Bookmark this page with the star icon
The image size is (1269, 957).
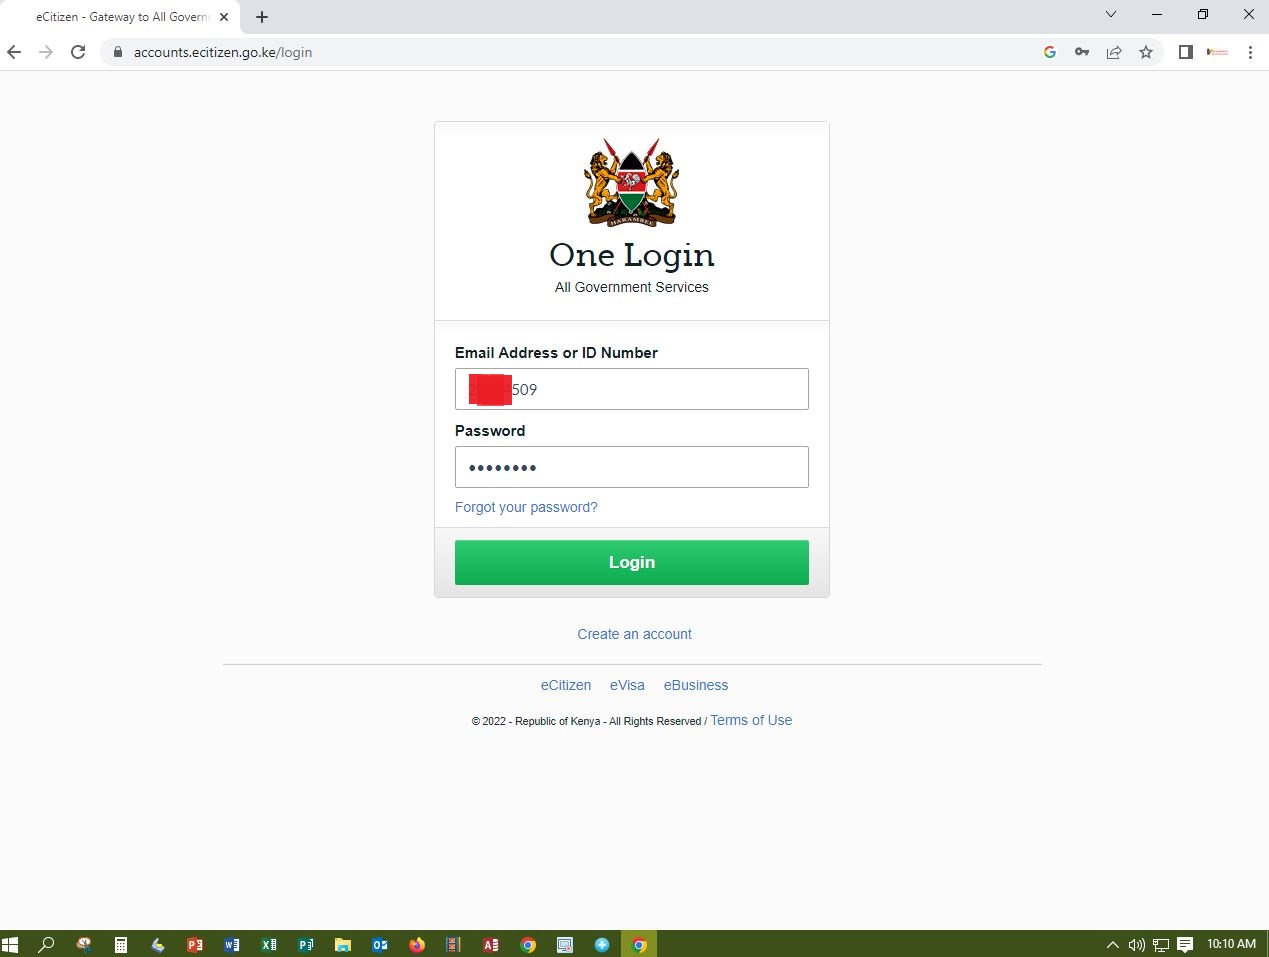click(1146, 52)
